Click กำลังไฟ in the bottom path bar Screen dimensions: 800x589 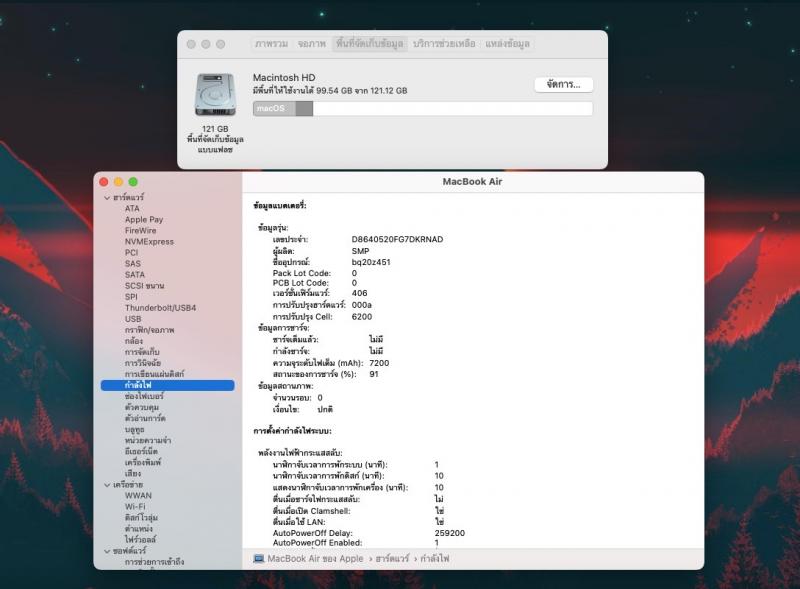[x=435, y=559]
